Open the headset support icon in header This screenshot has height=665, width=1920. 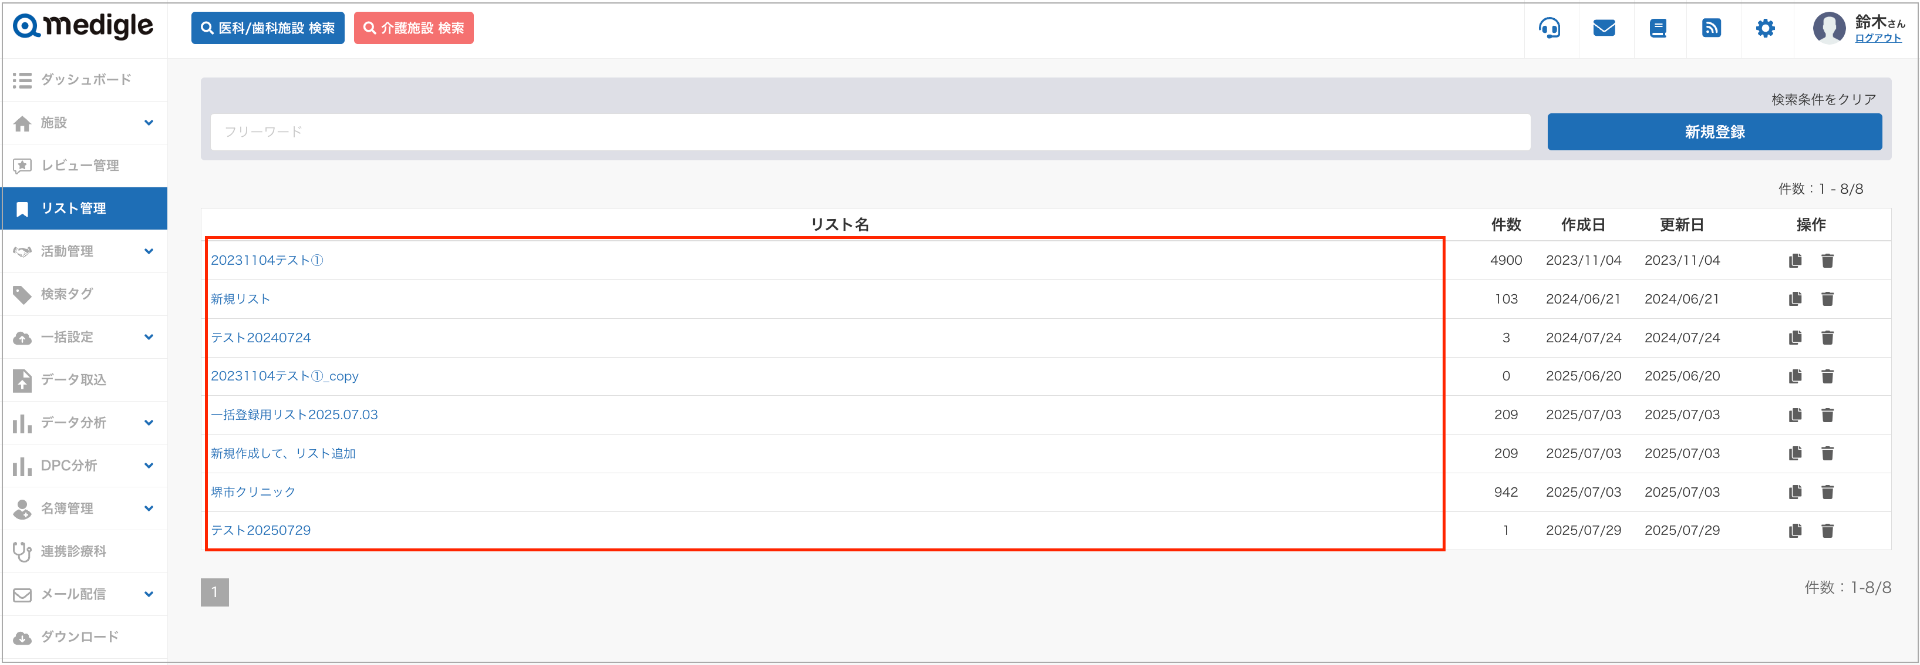(x=1549, y=28)
